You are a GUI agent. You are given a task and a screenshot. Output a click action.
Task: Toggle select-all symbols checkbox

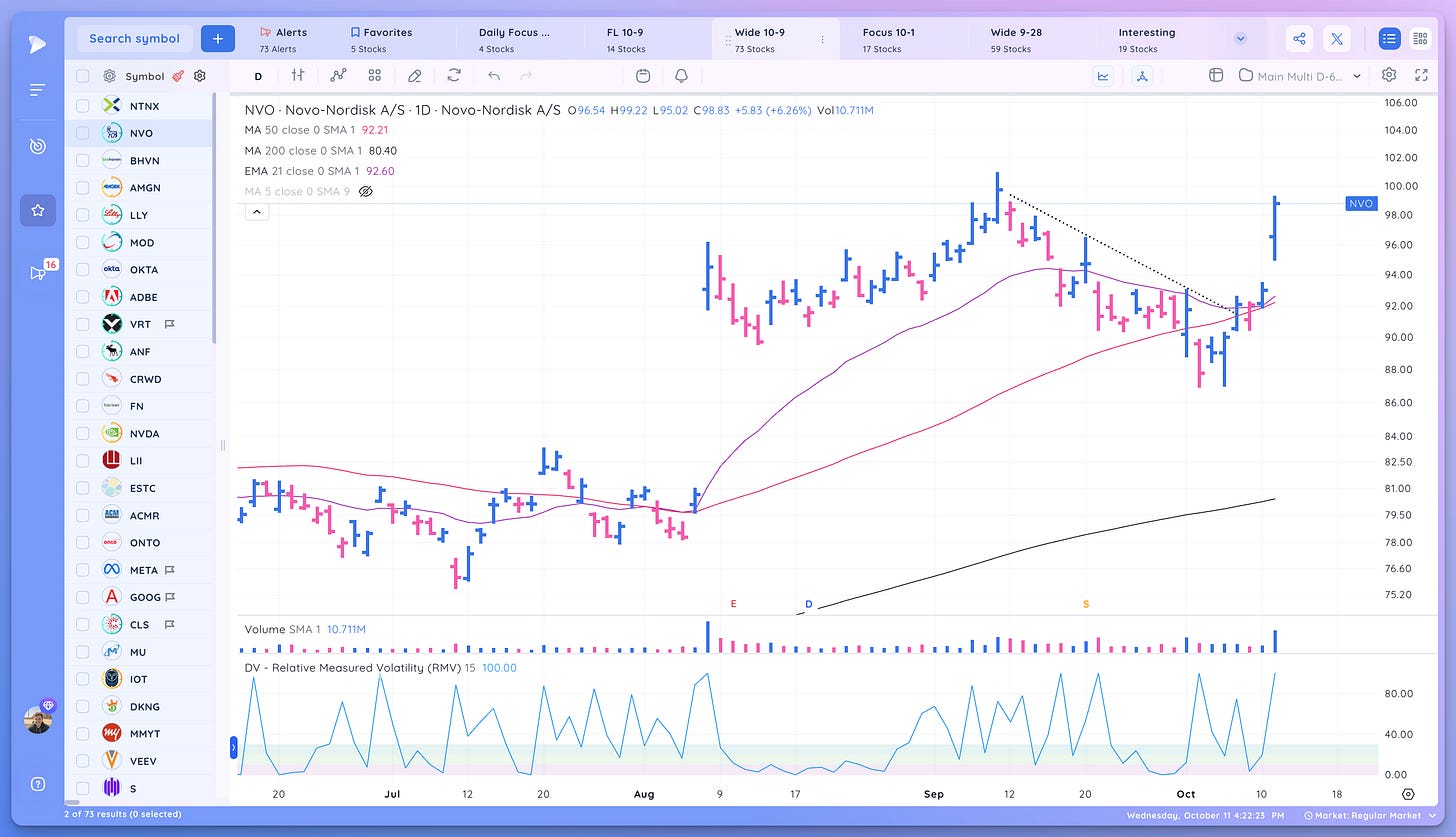click(x=83, y=76)
